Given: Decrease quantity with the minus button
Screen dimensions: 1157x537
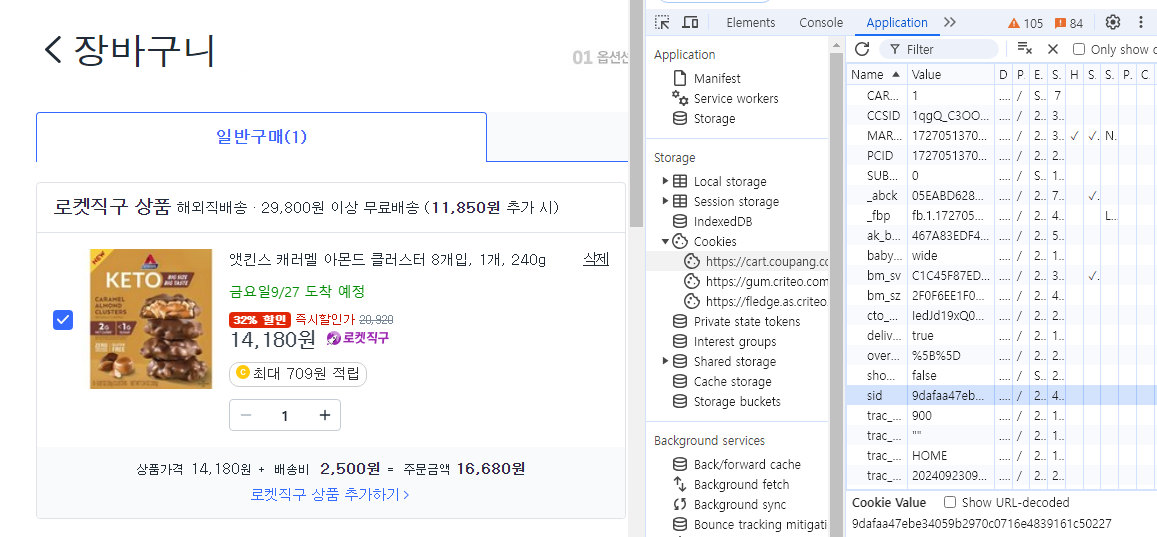Looking at the screenshot, I should click(x=246, y=415).
